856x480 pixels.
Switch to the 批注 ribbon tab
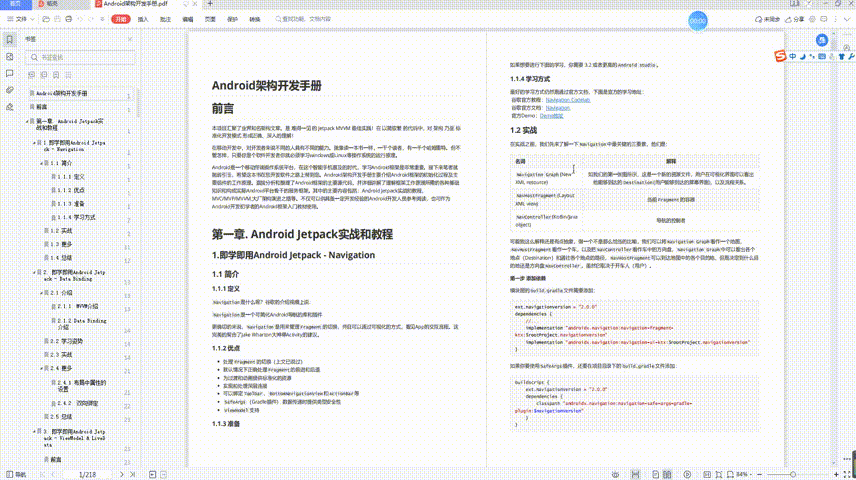click(x=165, y=19)
